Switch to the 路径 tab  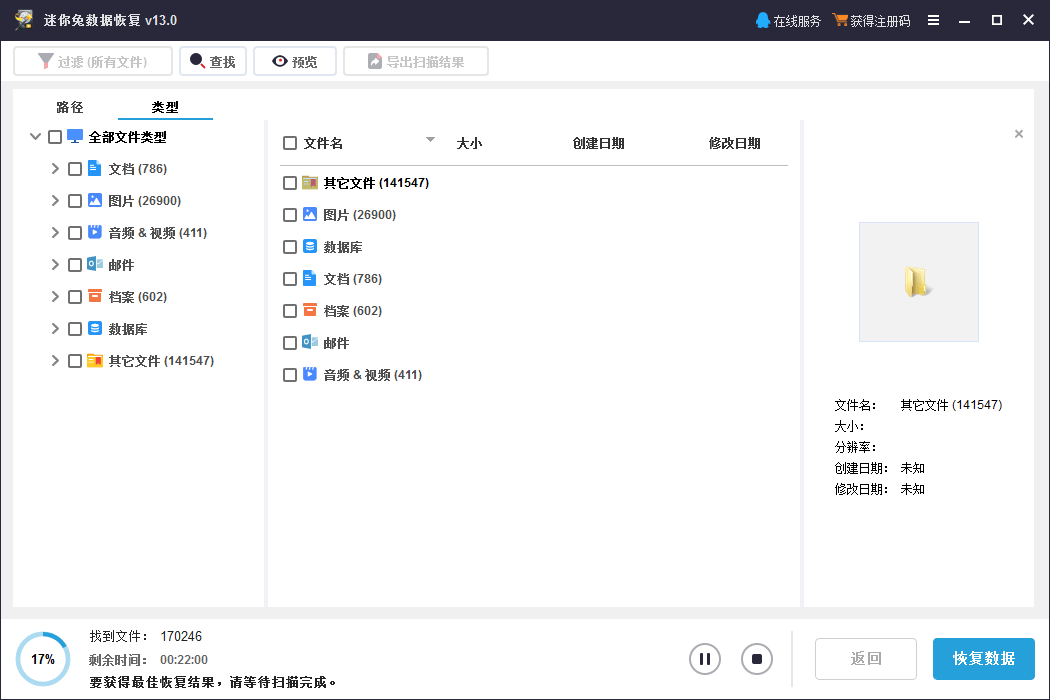pos(70,107)
